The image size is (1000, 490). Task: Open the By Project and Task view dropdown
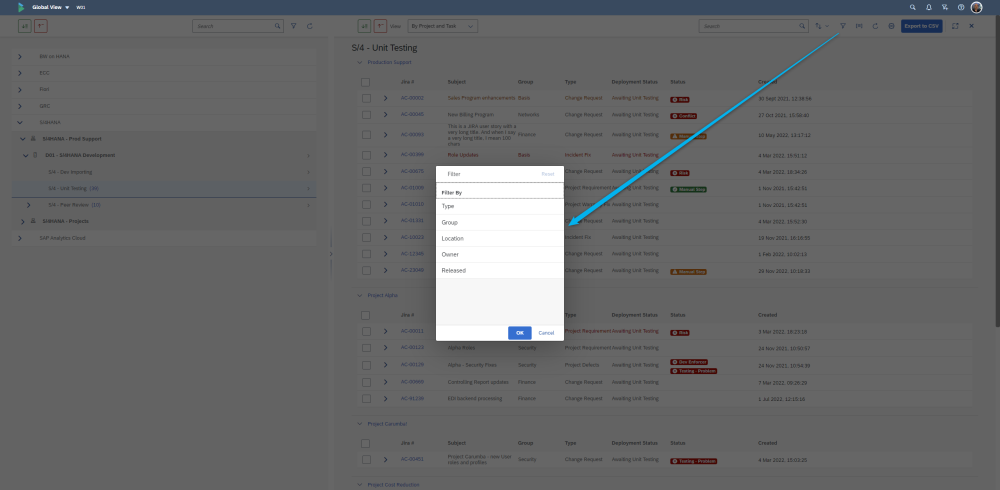pos(443,26)
